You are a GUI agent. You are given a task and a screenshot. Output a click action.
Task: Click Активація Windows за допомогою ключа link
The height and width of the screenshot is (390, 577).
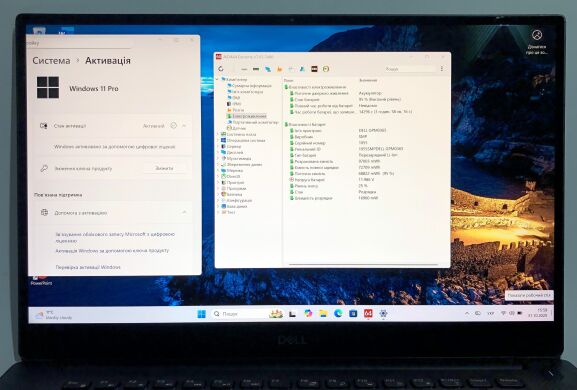pyautogui.click(x=112, y=251)
